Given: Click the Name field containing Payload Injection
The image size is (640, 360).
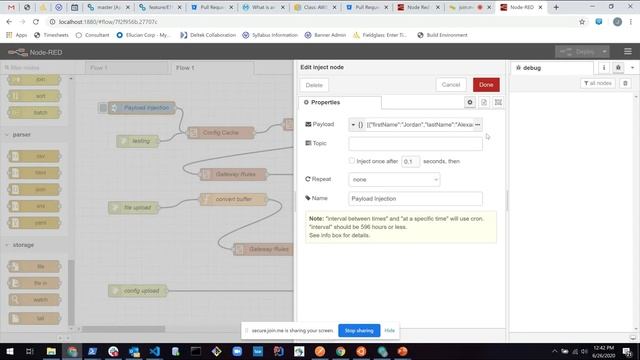Looking at the screenshot, I should pyautogui.click(x=415, y=199).
